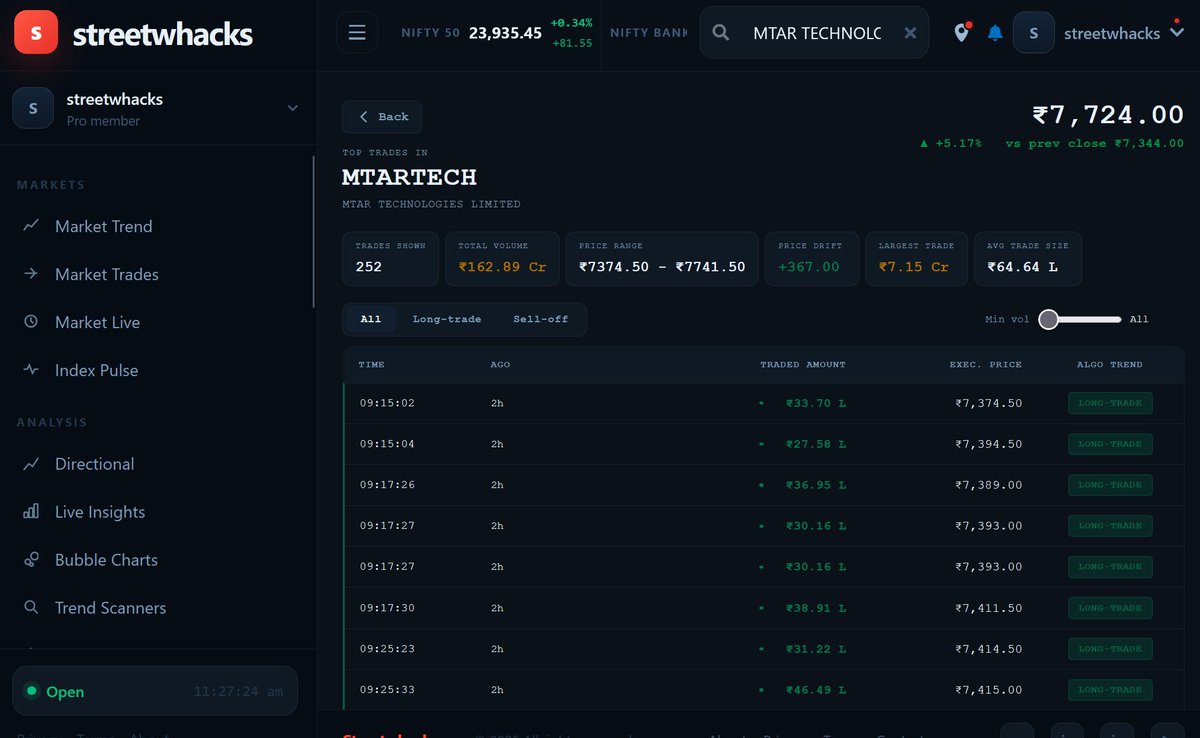Click the Algo Trend column header
The height and width of the screenshot is (738, 1200).
click(1110, 365)
